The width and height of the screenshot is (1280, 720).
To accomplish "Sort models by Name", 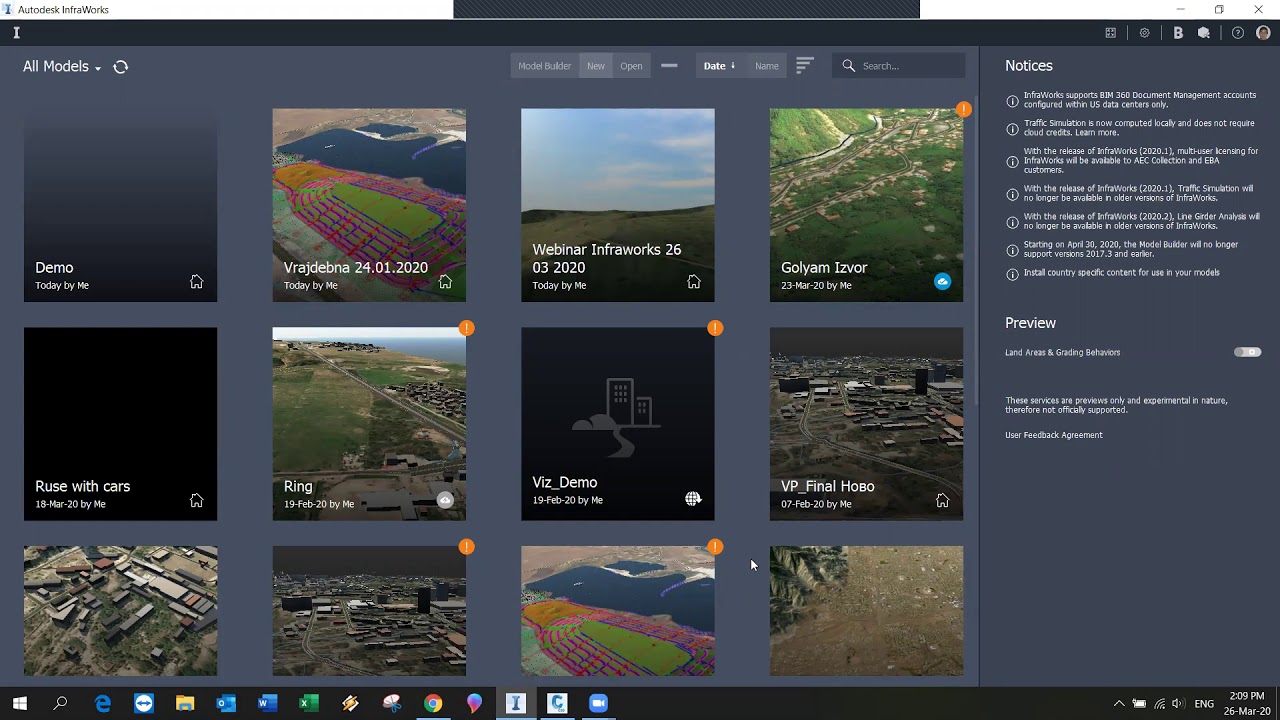I will (x=767, y=66).
